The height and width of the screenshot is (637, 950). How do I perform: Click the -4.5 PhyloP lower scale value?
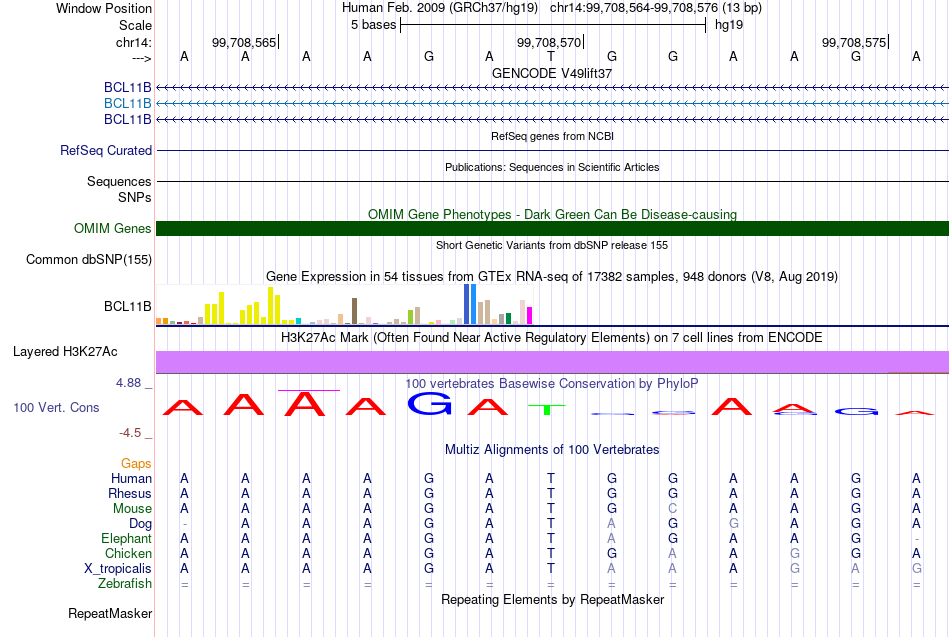click(130, 433)
